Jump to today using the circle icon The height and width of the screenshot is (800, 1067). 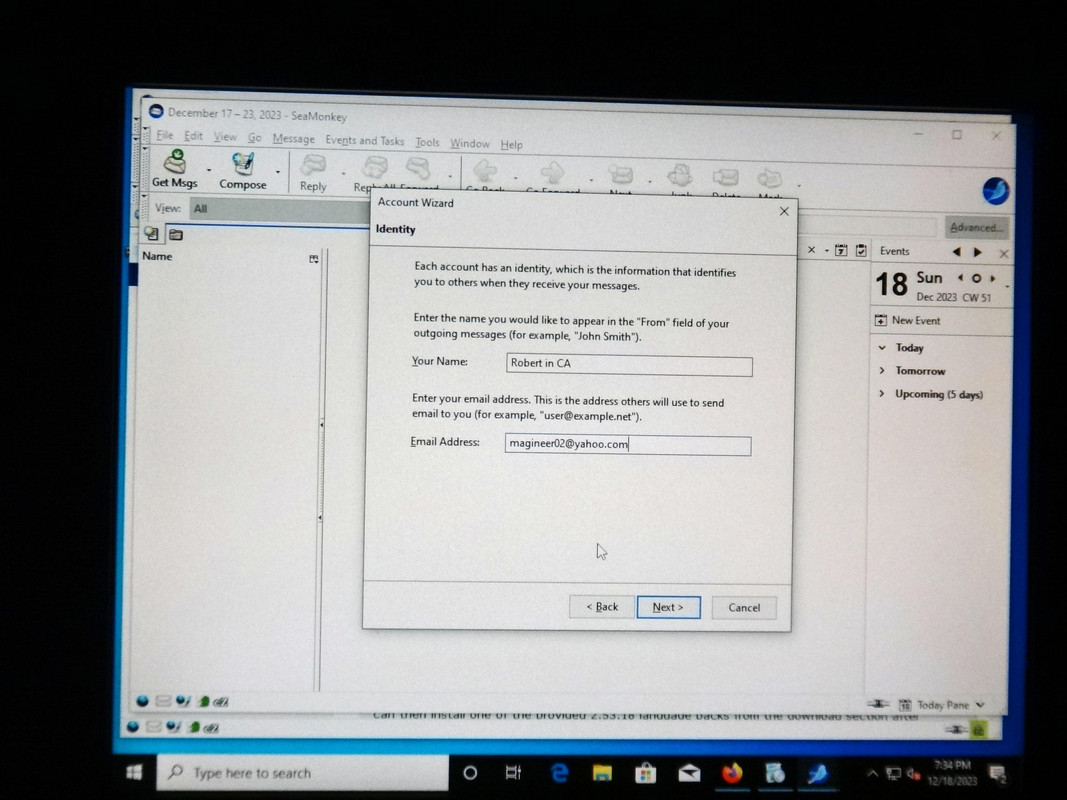[976, 278]
